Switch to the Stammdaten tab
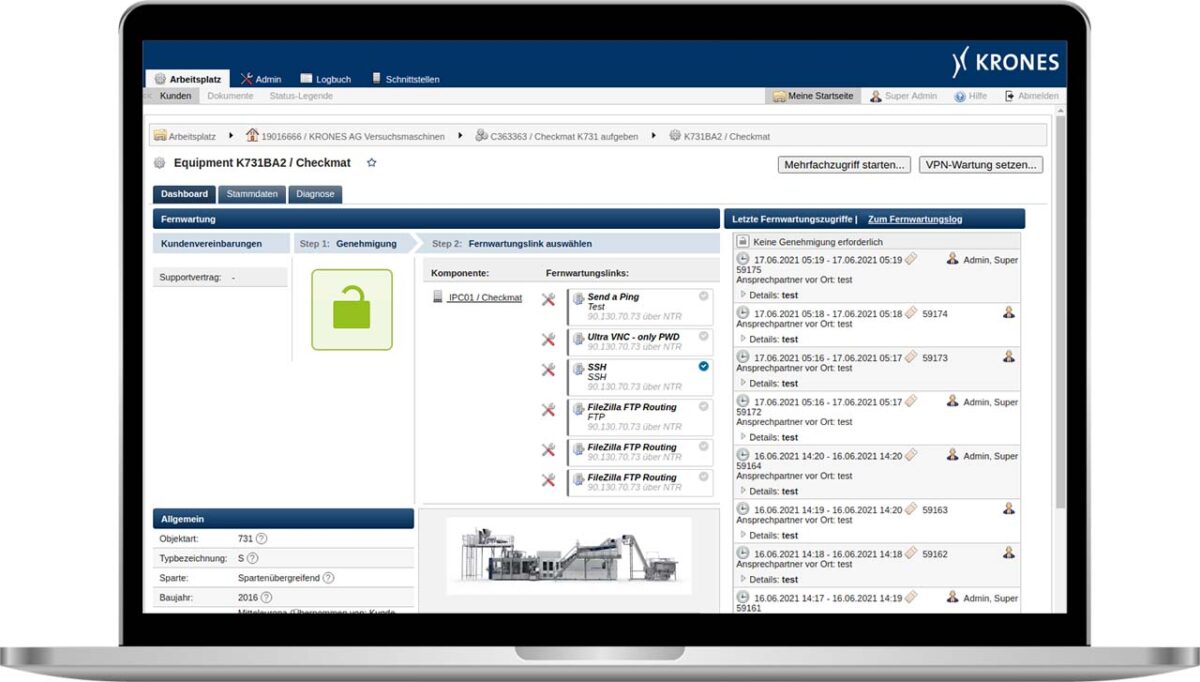This screenshot has width=1200, height=682. click(x=251, y=194)
